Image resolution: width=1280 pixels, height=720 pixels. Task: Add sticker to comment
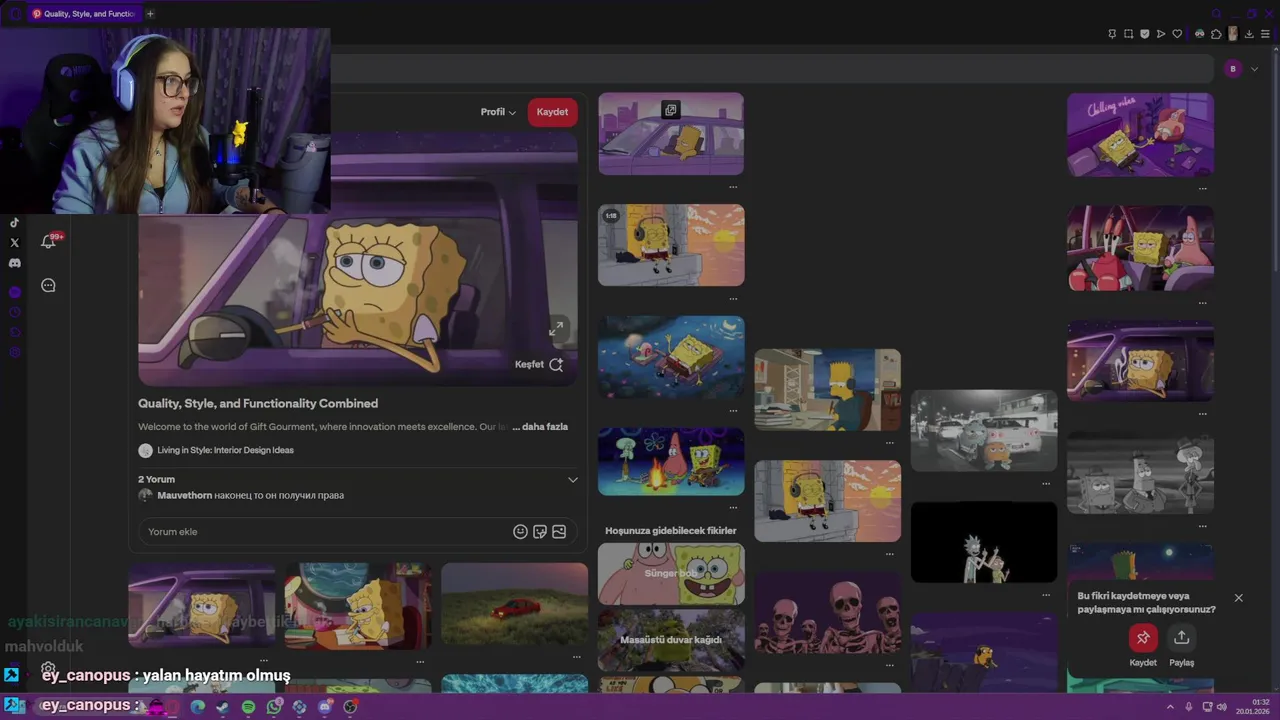(x=540, y=532)
